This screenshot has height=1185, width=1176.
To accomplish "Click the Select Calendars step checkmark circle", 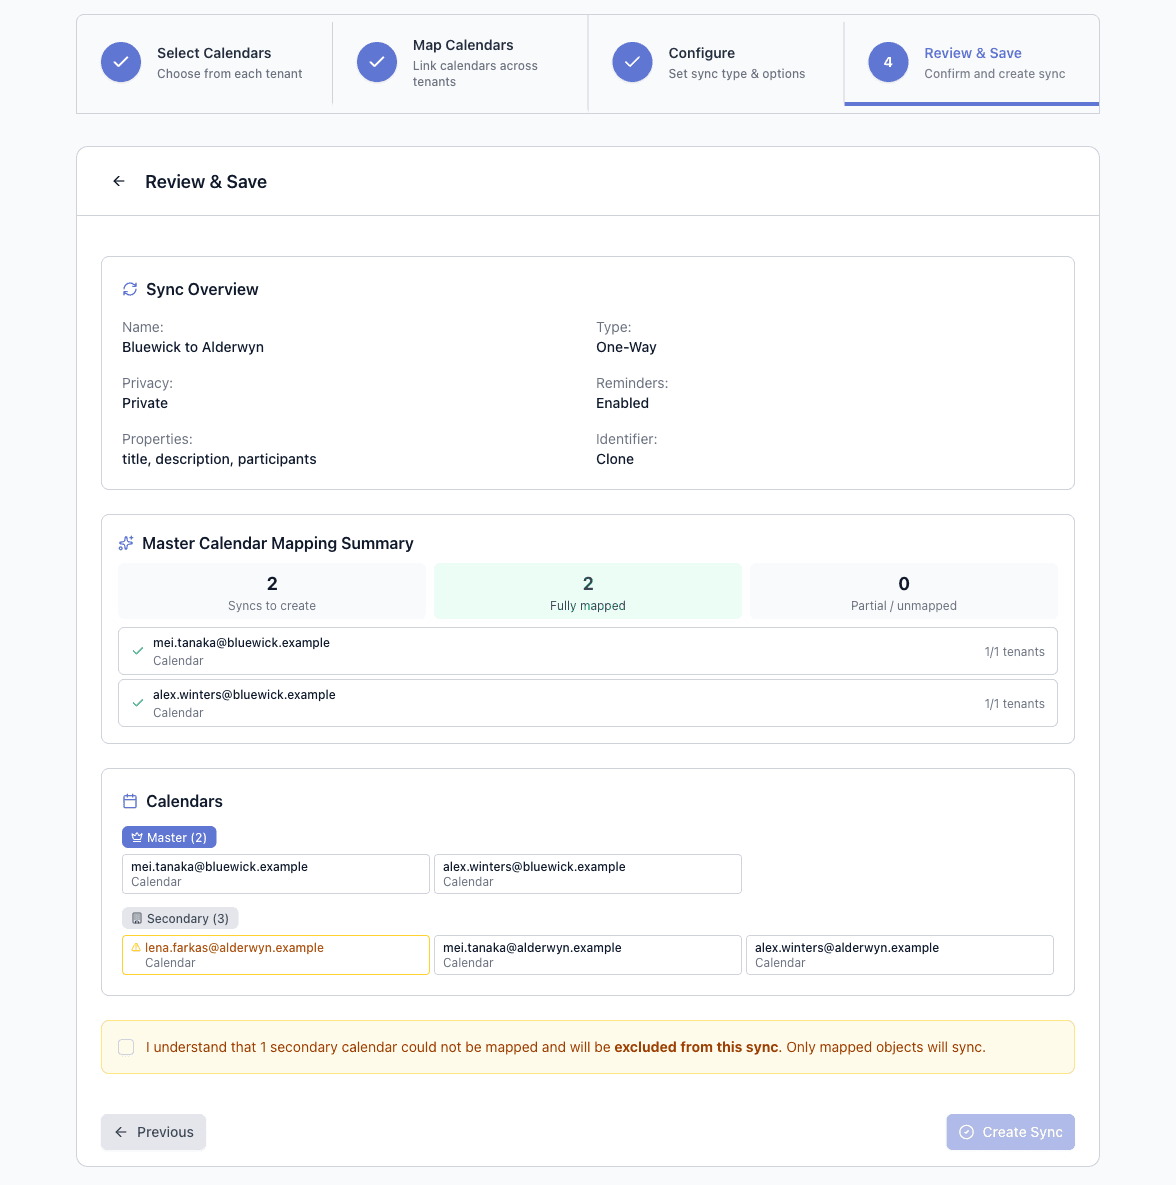I will [x=121, y=62].
